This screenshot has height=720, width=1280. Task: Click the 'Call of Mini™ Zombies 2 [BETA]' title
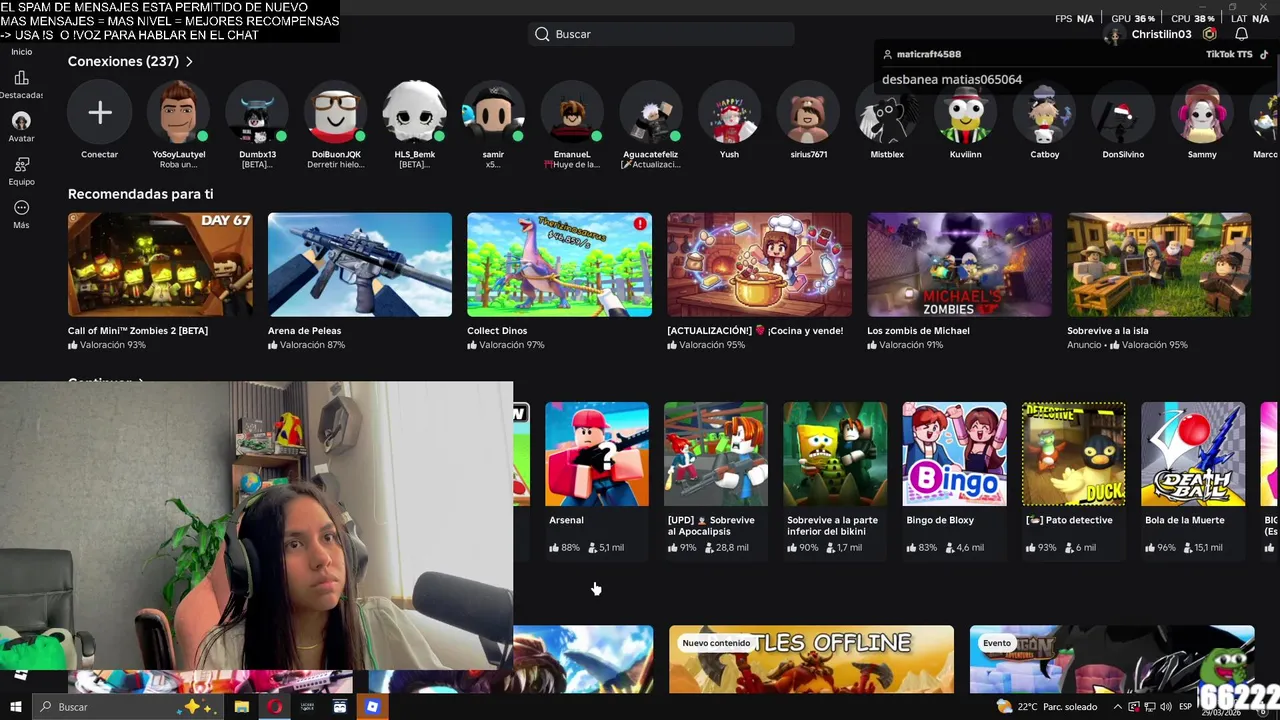coord(138,331)
